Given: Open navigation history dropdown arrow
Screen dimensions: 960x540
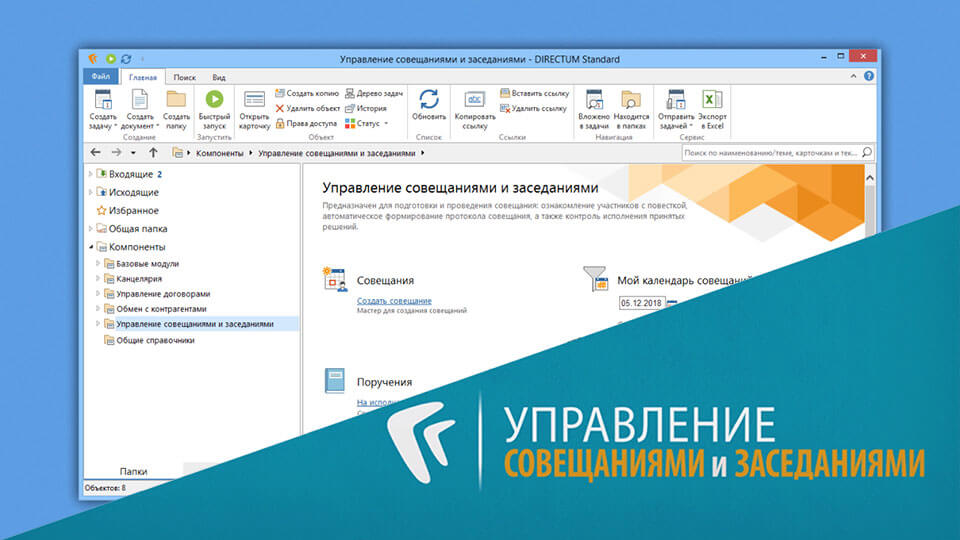Looking at the screenshot, I should coord(133,153).
